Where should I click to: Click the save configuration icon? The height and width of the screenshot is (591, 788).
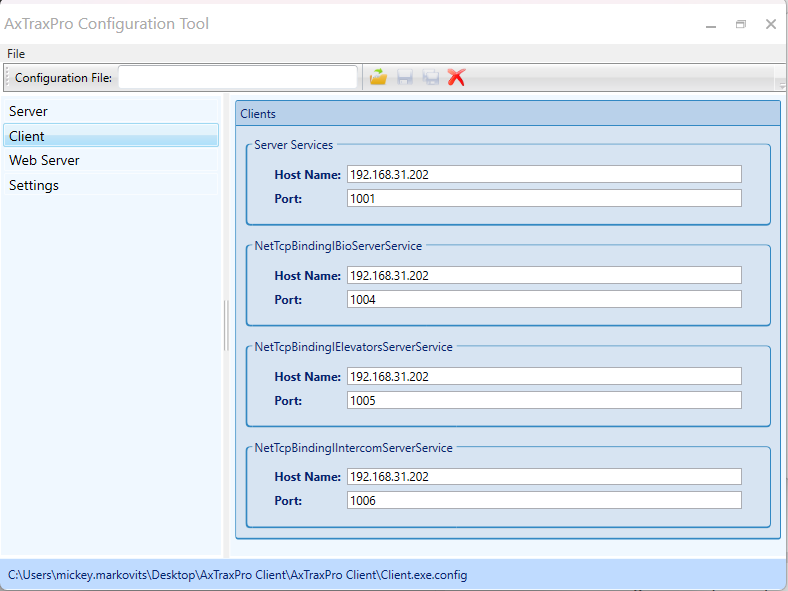(405, 77)
